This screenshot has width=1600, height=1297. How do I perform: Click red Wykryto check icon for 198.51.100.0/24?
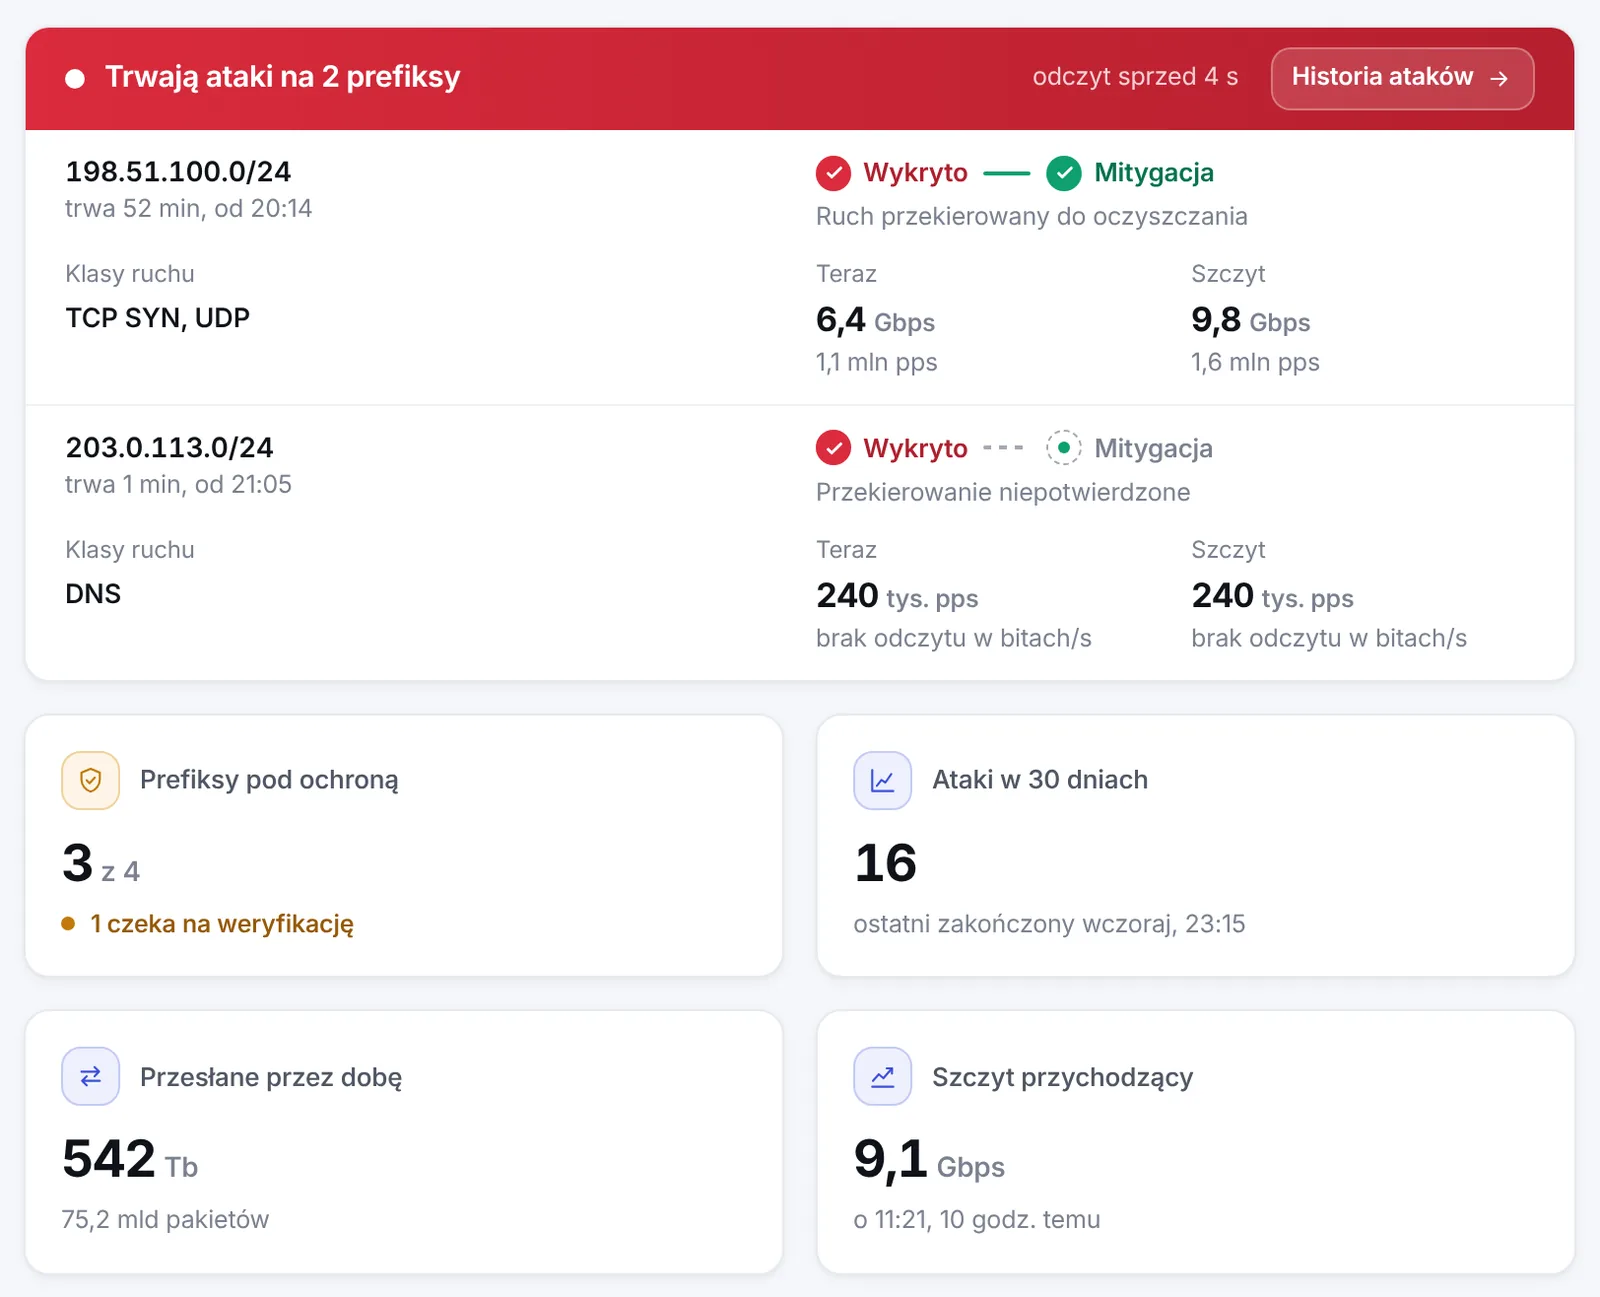point(833,173)
